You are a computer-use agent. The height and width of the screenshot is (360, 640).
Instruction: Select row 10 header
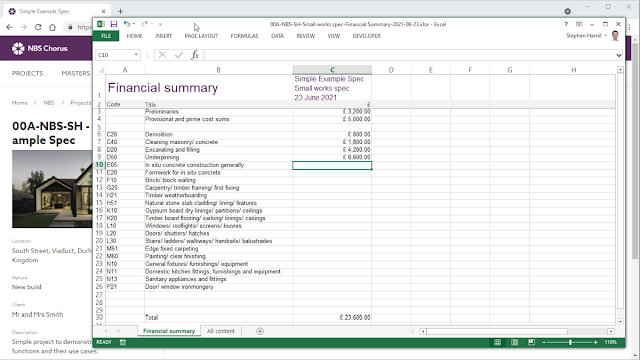(x=99, y=165)
